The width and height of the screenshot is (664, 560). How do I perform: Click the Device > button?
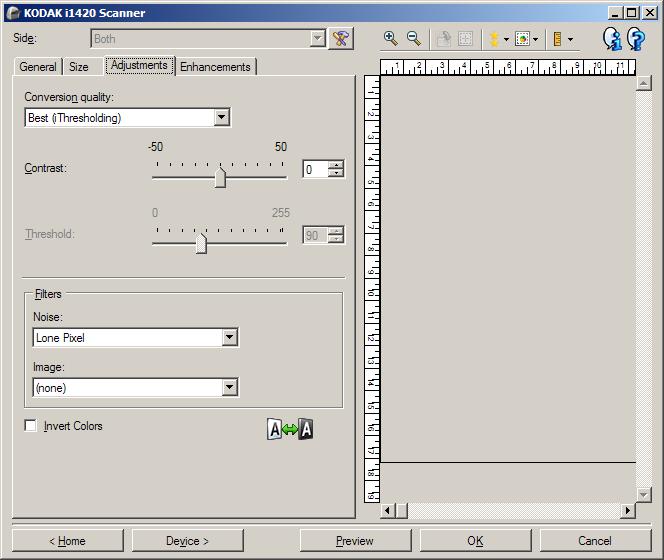click(187, 541)
